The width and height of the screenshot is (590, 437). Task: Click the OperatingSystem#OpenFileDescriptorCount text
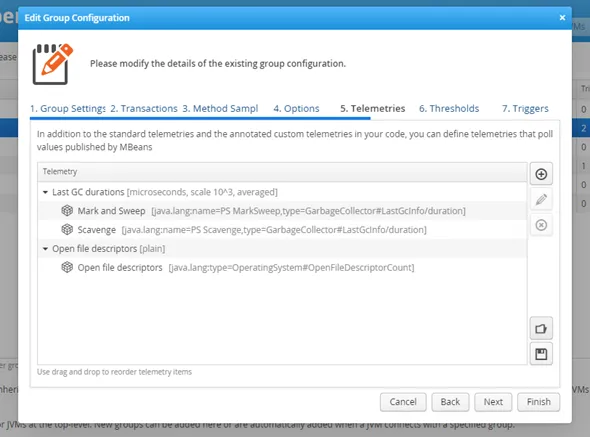pos(291,268)
